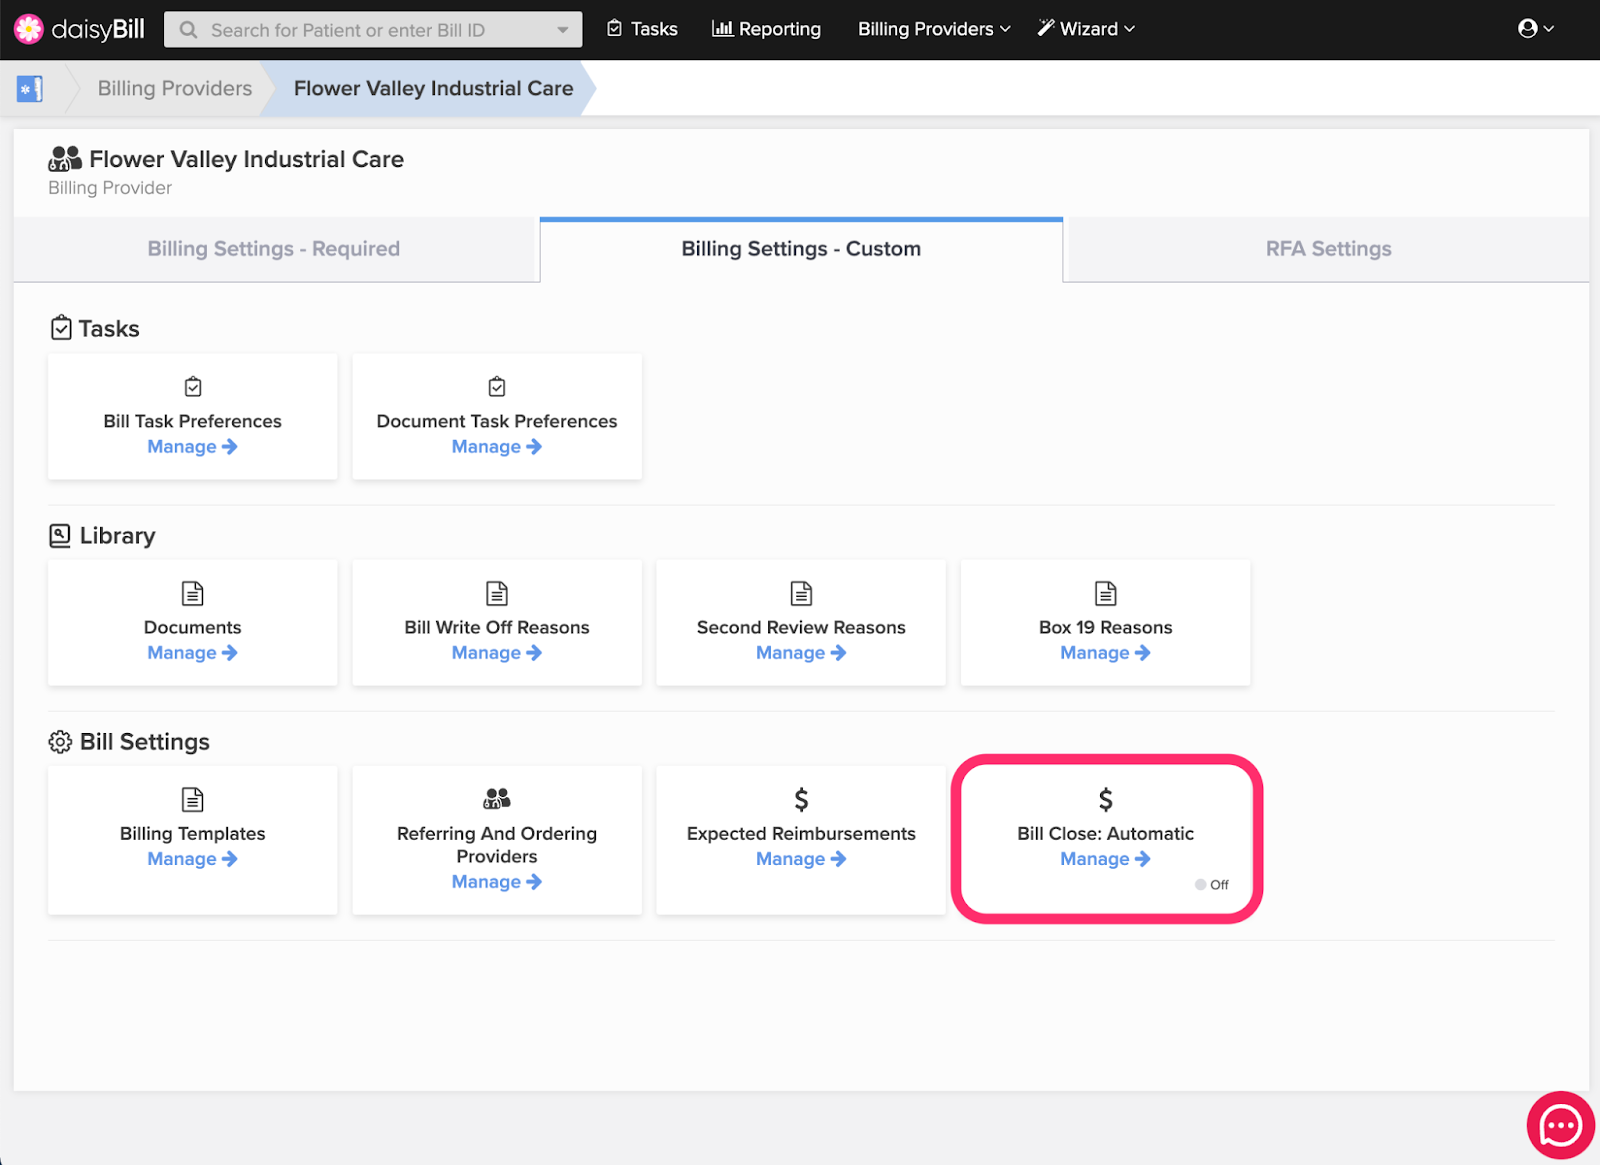The height and width of the screenshot is (1165, 1600).
Task: Click the Bill Settings section heading
Action: click(145, 742)
